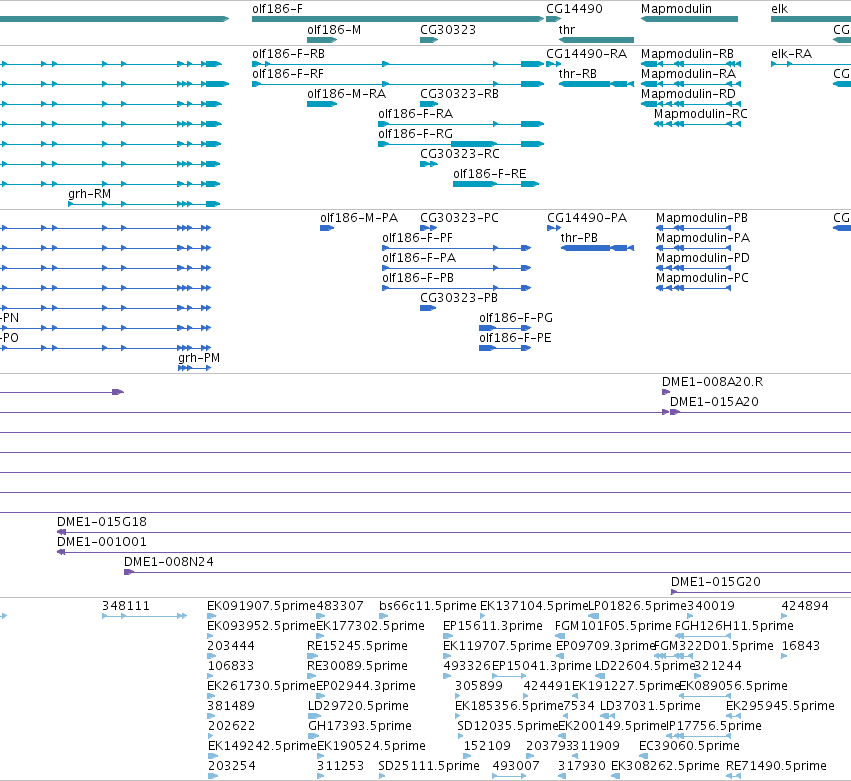Click transcript CG30323-RC
Screen dimensions: 851x781
[429, 164]
